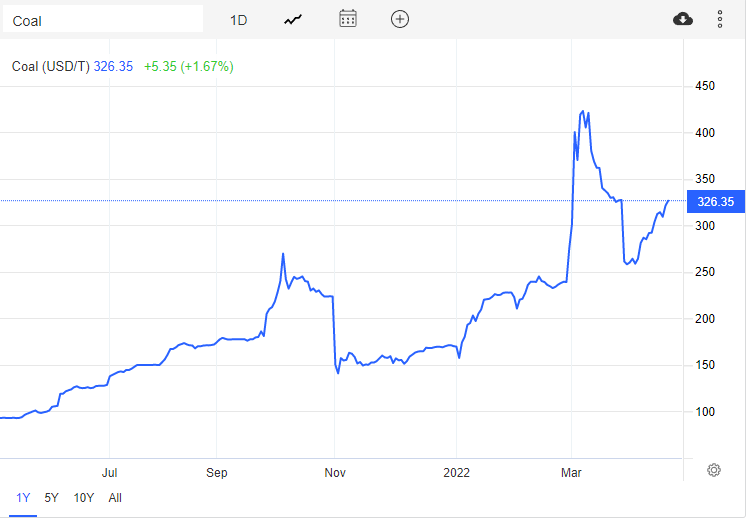Select the 1Y time range tab

tap(22, 497)
